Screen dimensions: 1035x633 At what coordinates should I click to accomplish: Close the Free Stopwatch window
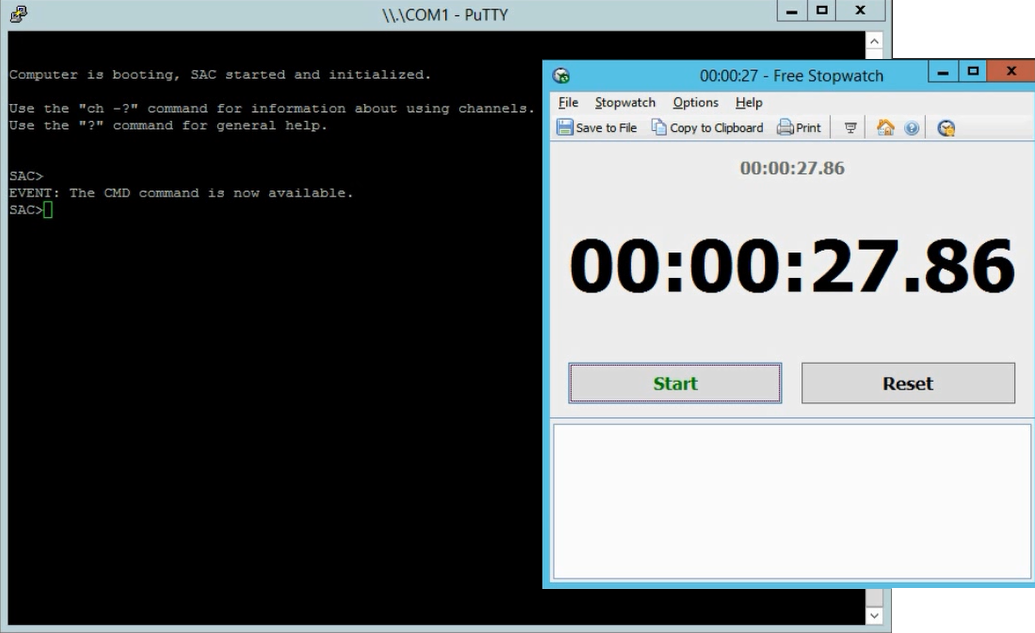1011,71
